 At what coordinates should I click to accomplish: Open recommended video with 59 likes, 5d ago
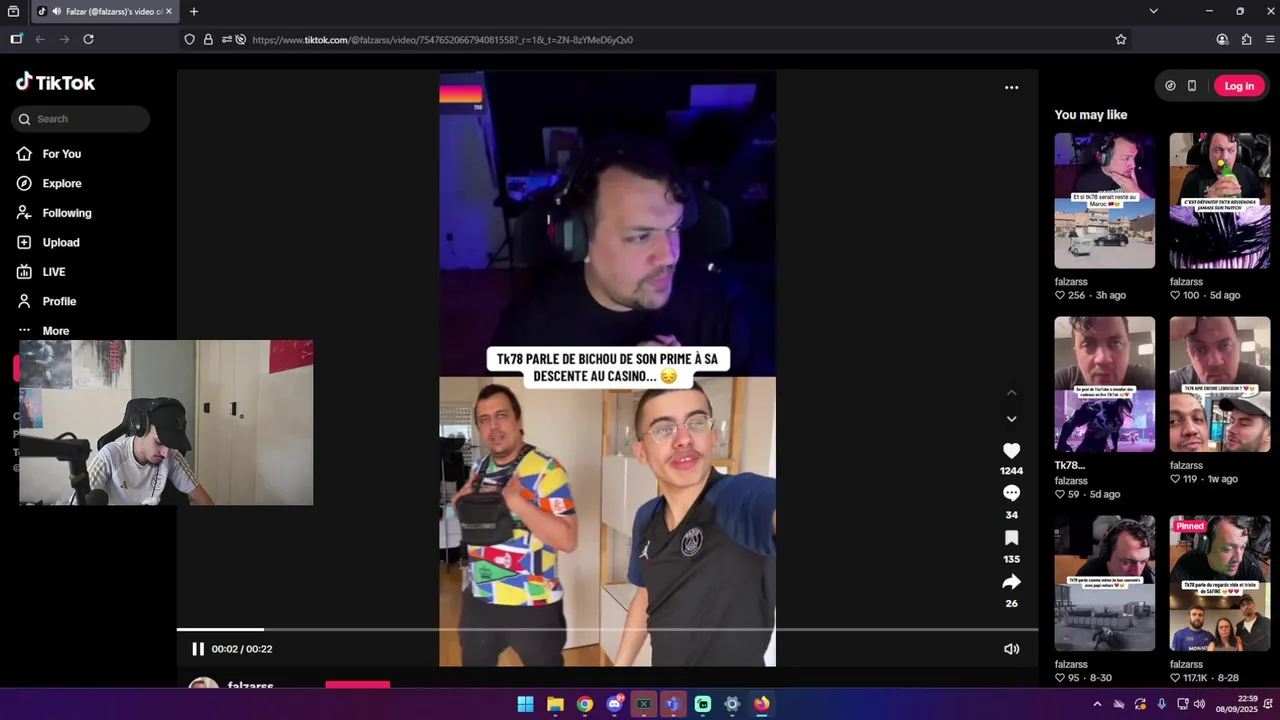point(1104,384)
